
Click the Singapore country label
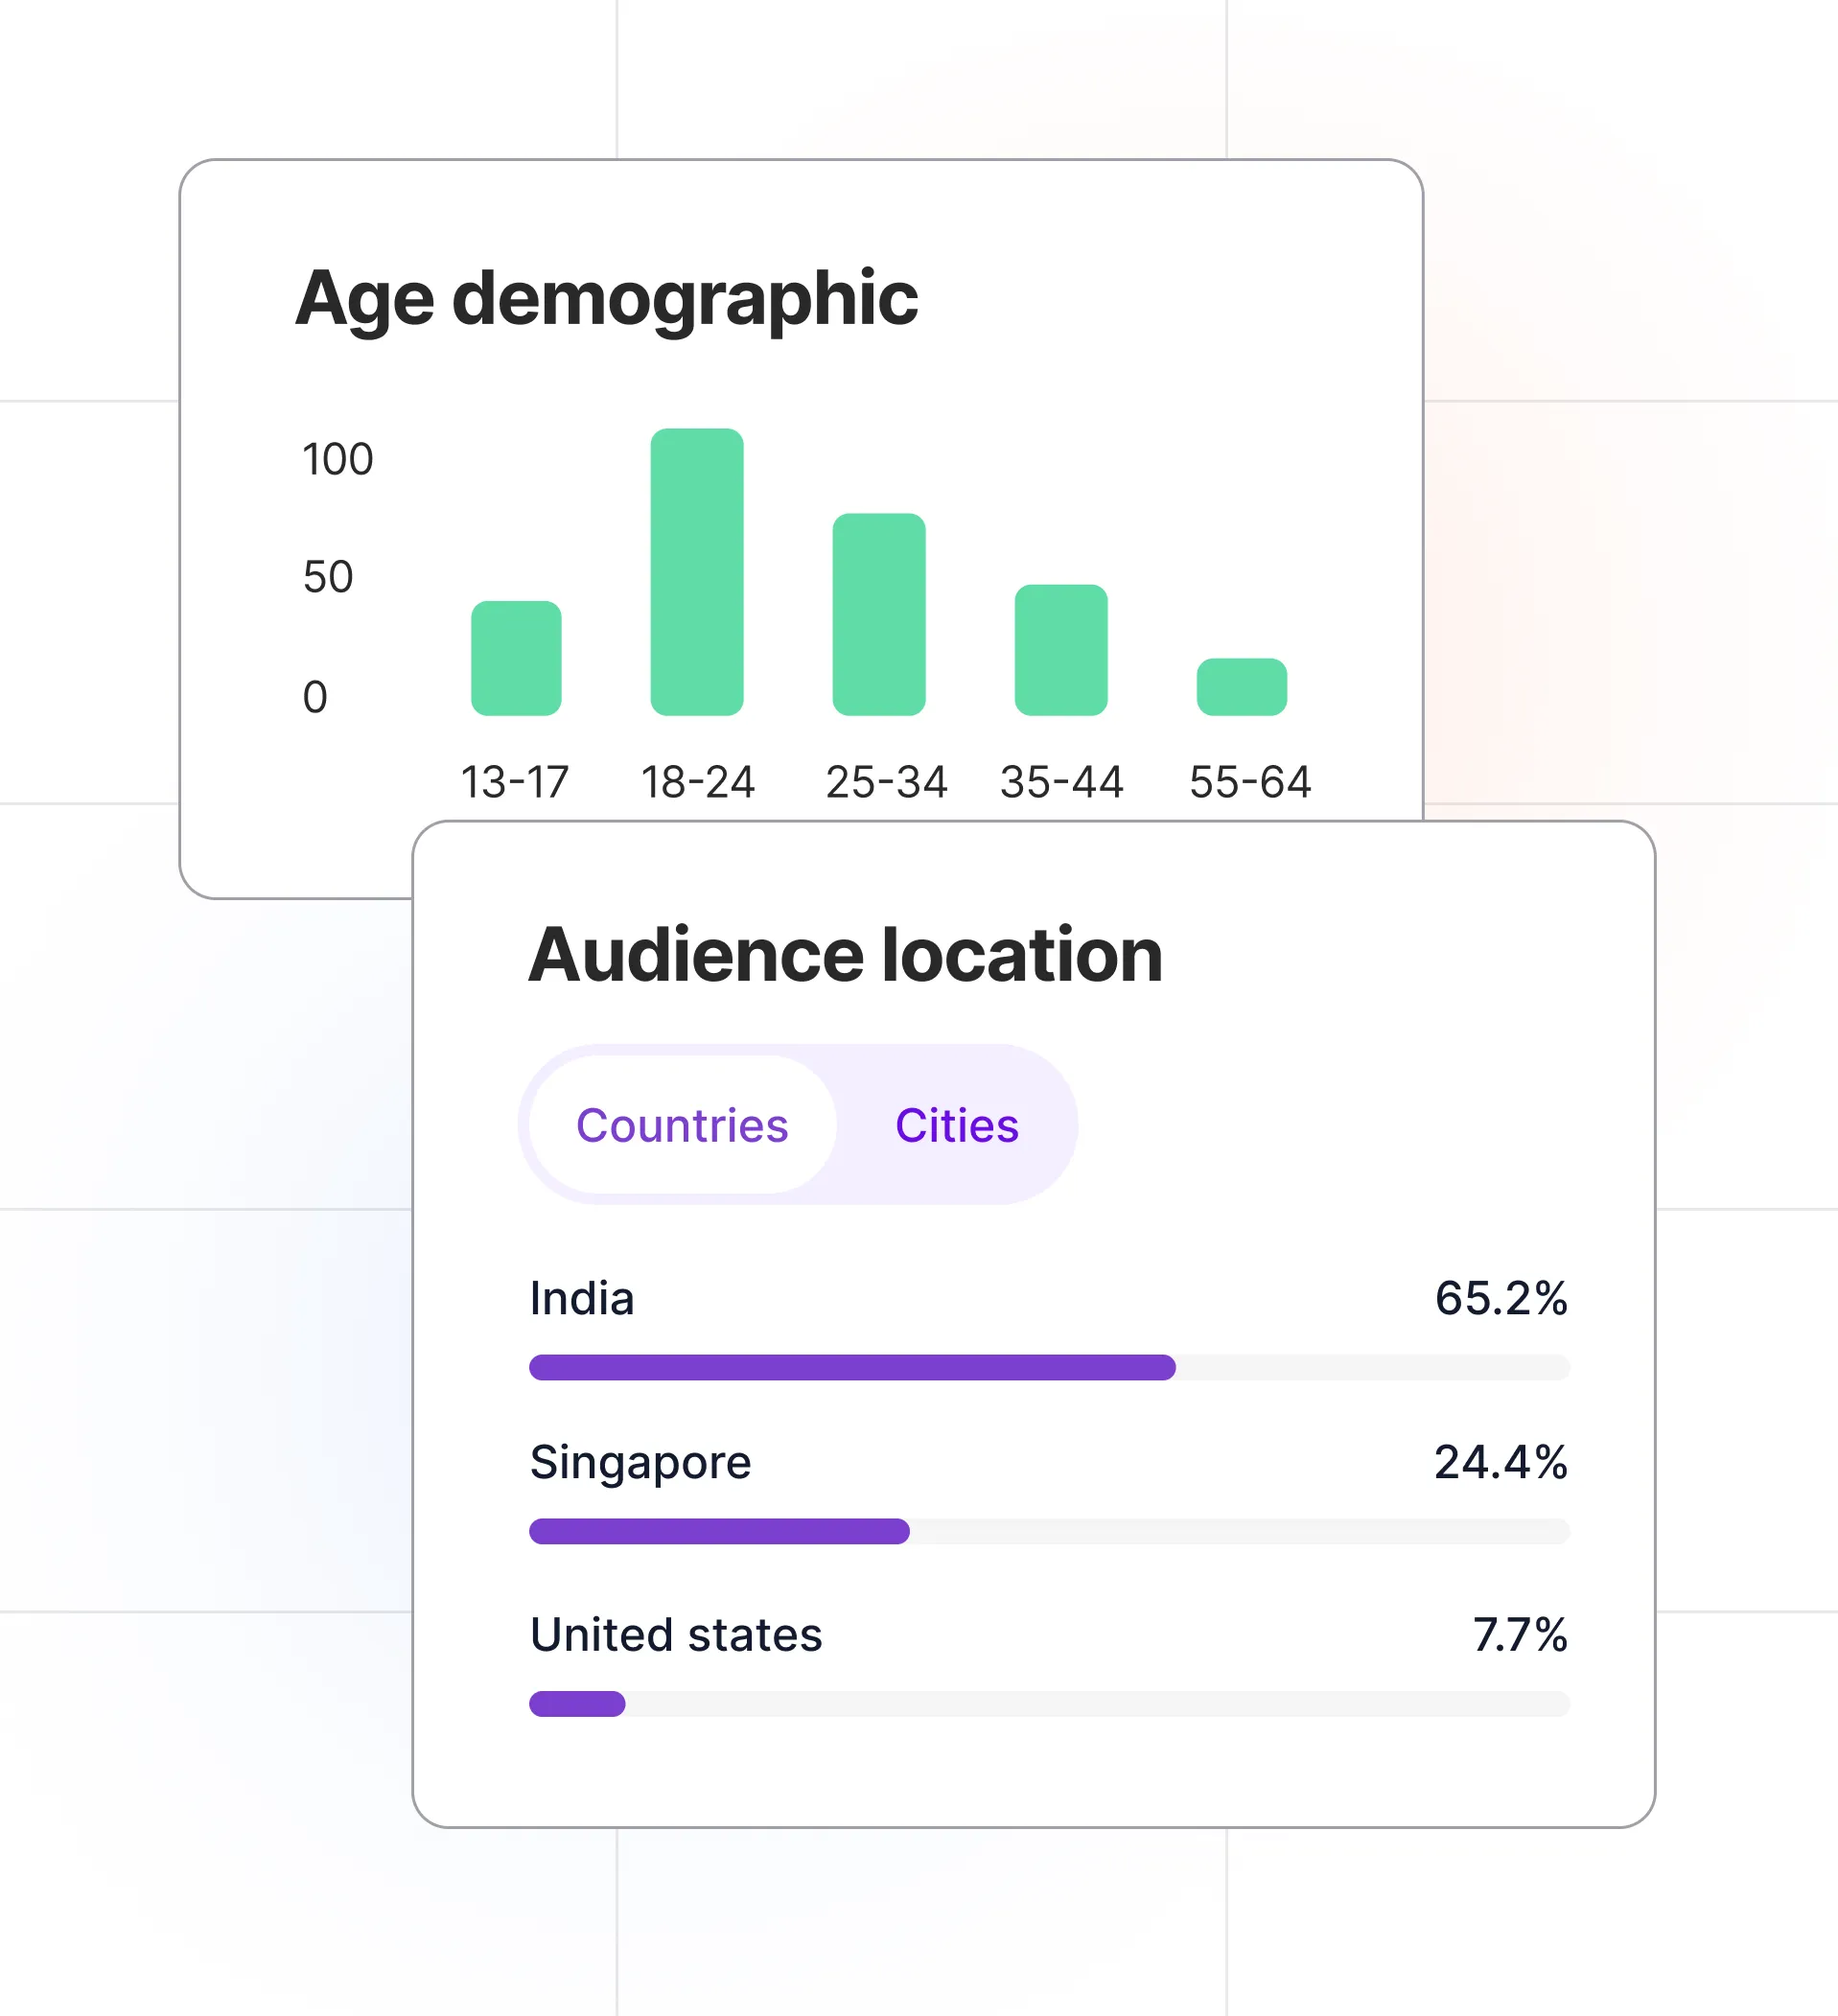tap(640, 1463)
